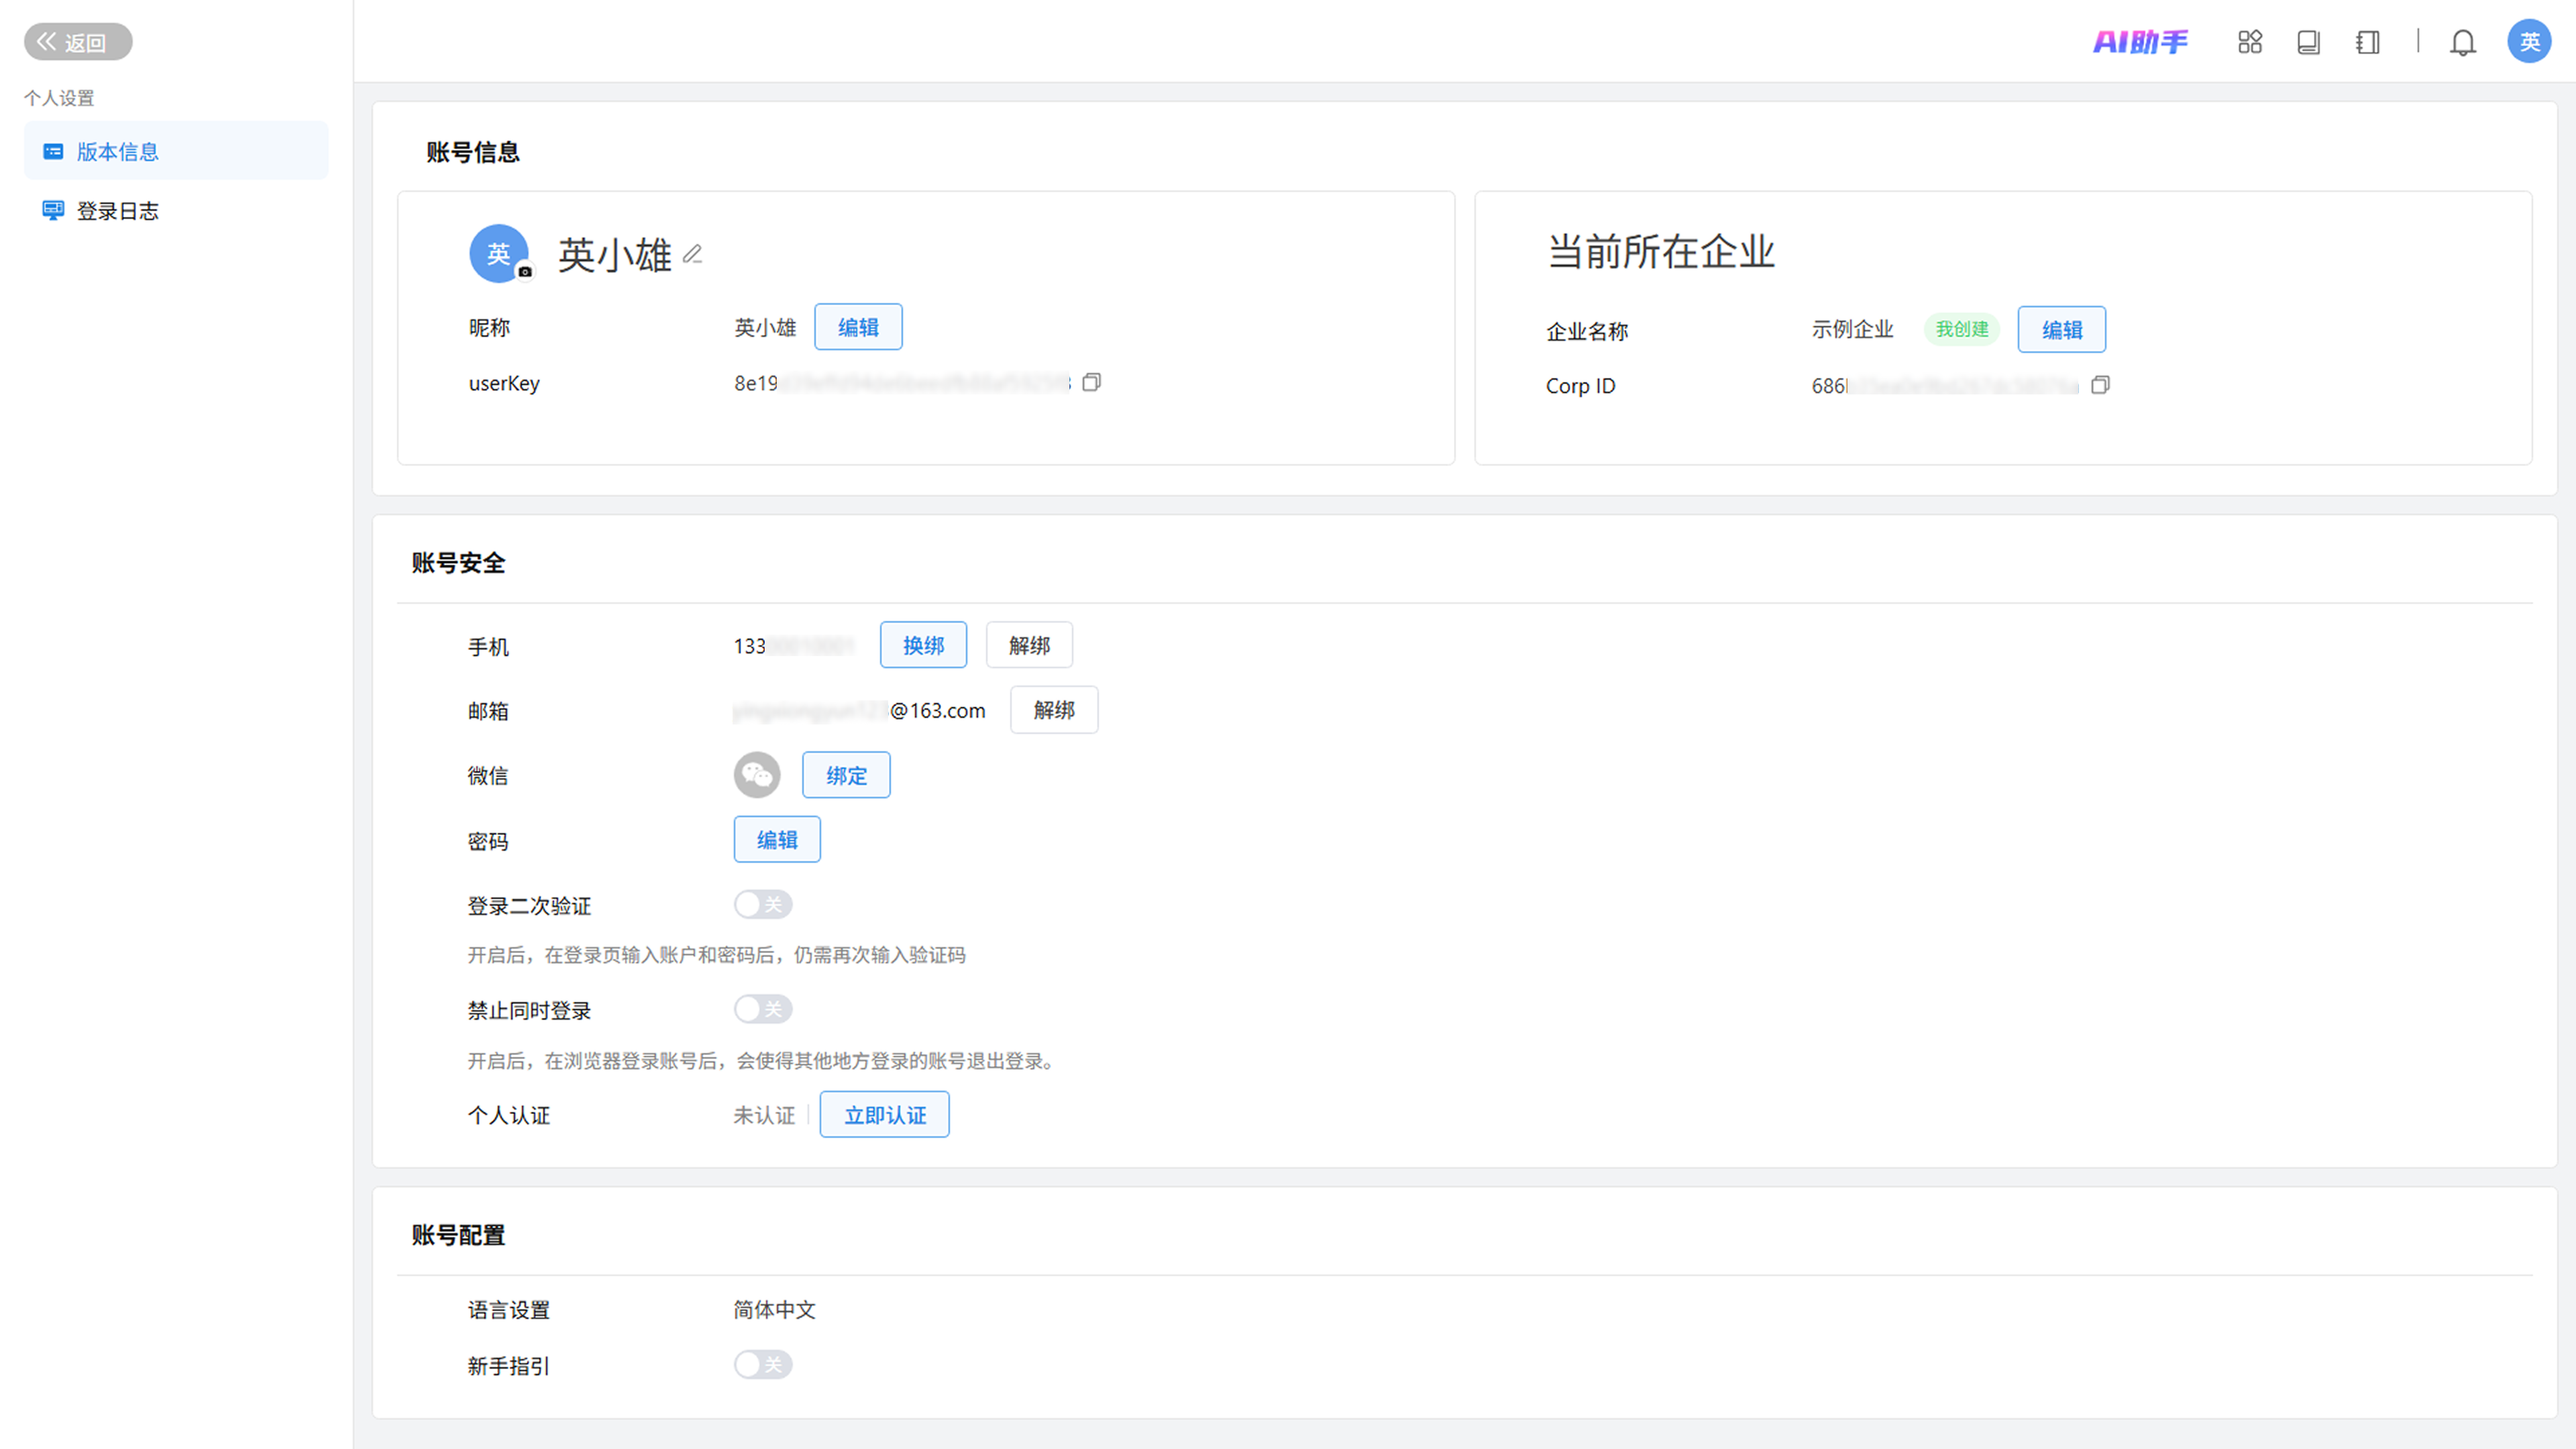Click the book icon in header
This screenshot has width=2576, height=1449.
pos(2308,42)
